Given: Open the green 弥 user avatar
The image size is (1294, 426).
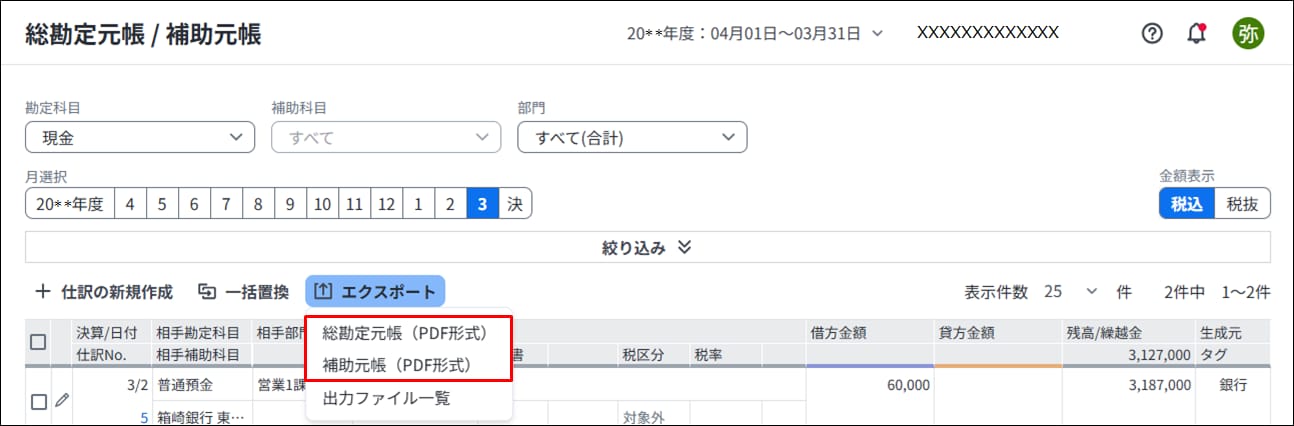Looking at the screenshot, I should (1248, 33).
